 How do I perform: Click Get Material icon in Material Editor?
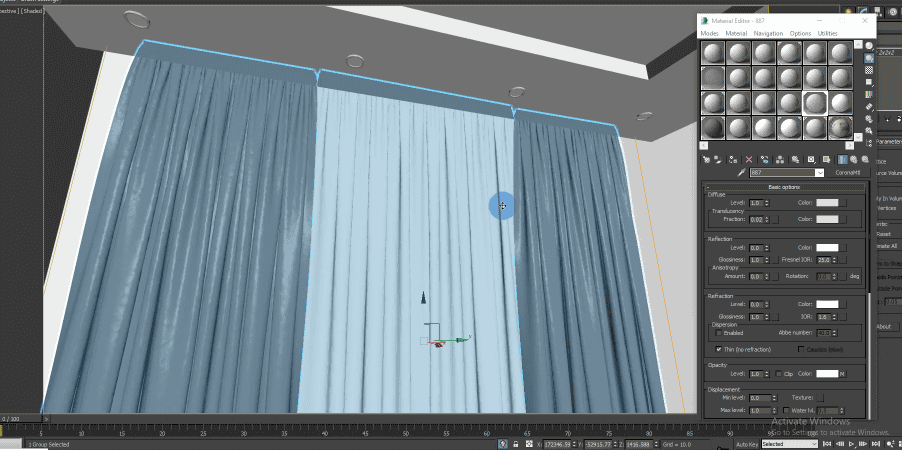click(706, 159)
